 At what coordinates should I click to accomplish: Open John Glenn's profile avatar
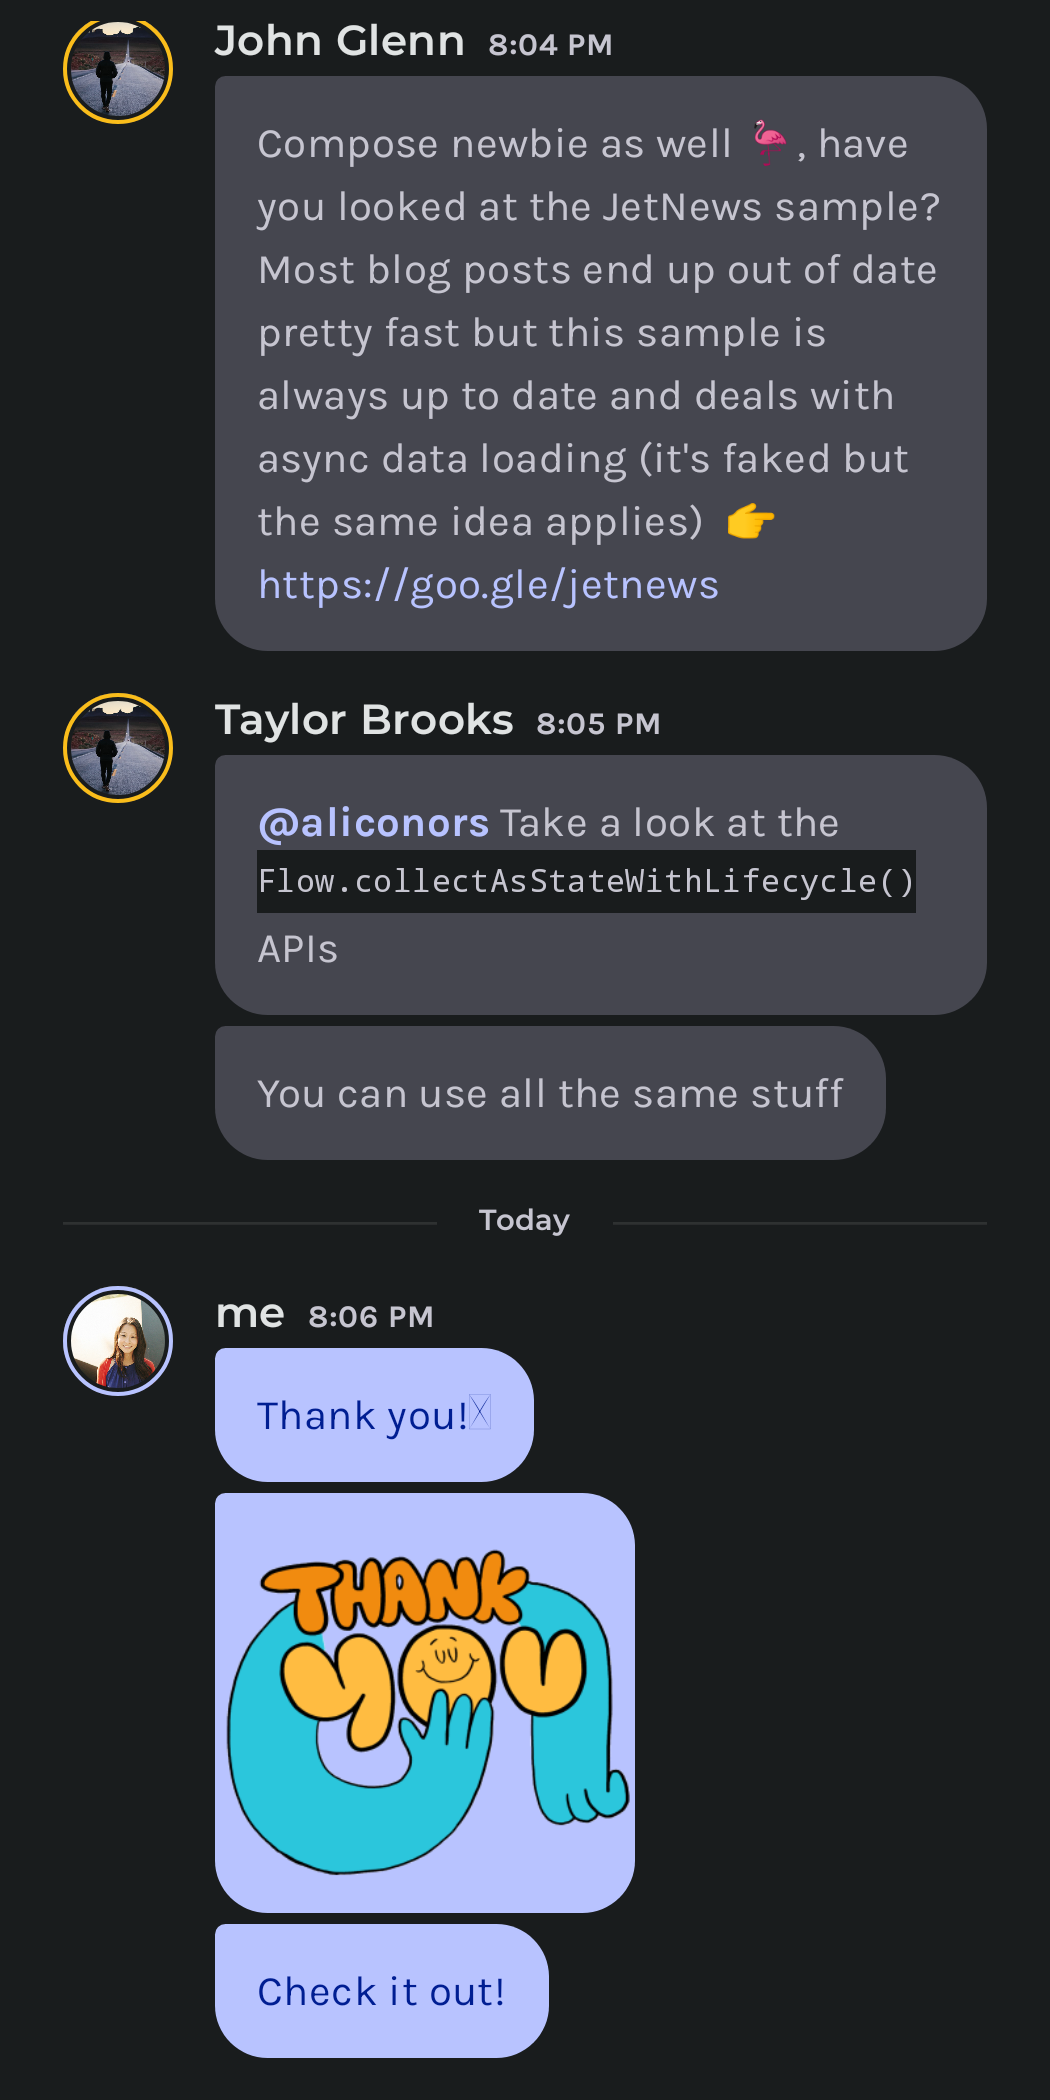click(x=118, y=70)
